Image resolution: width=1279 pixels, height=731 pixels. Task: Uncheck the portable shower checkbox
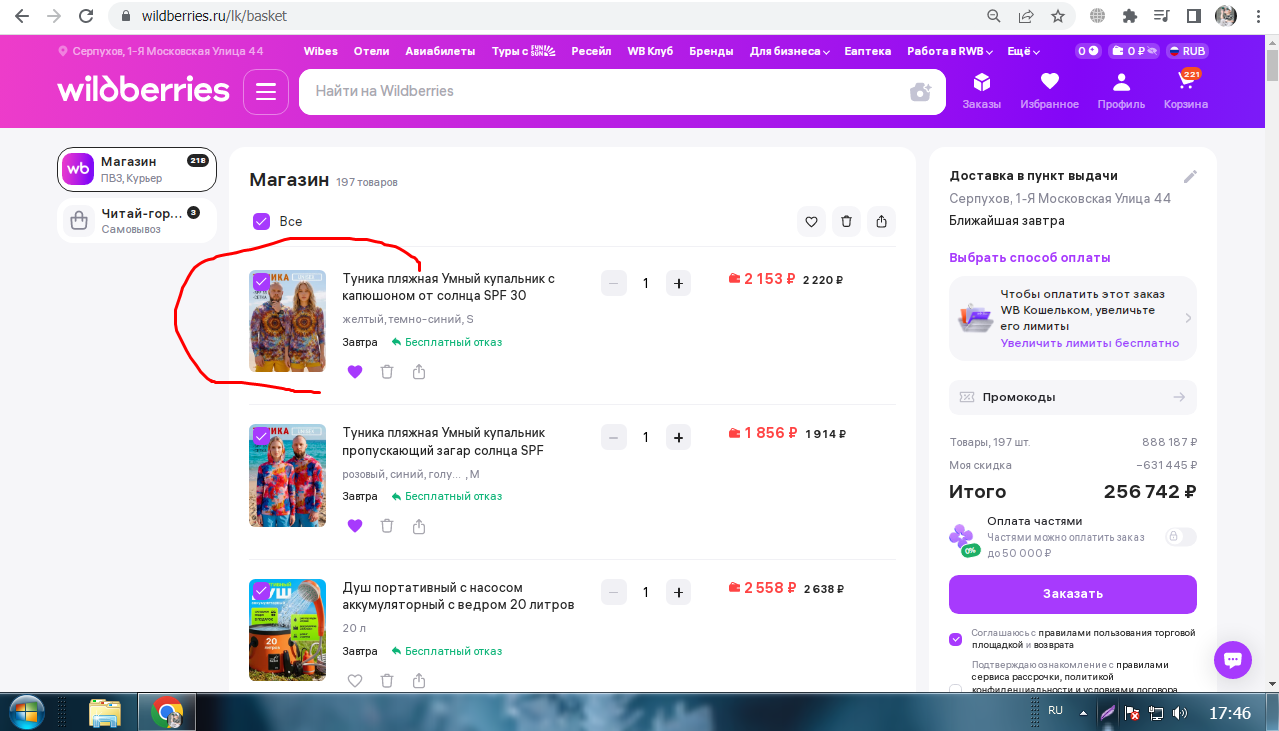261,591
